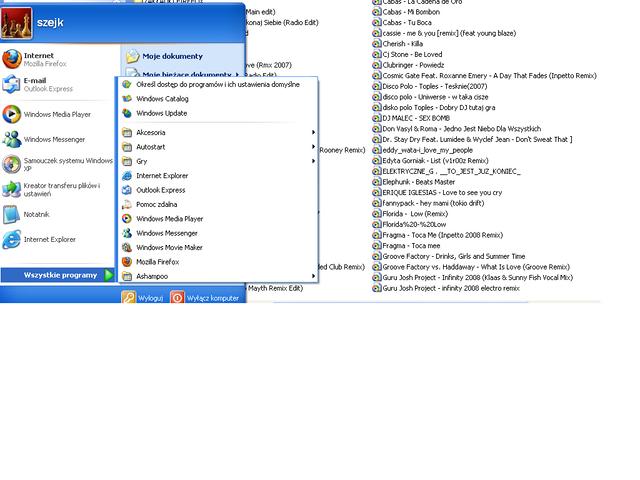Select file Fragma - Toca mee

[x=411, y=246]
